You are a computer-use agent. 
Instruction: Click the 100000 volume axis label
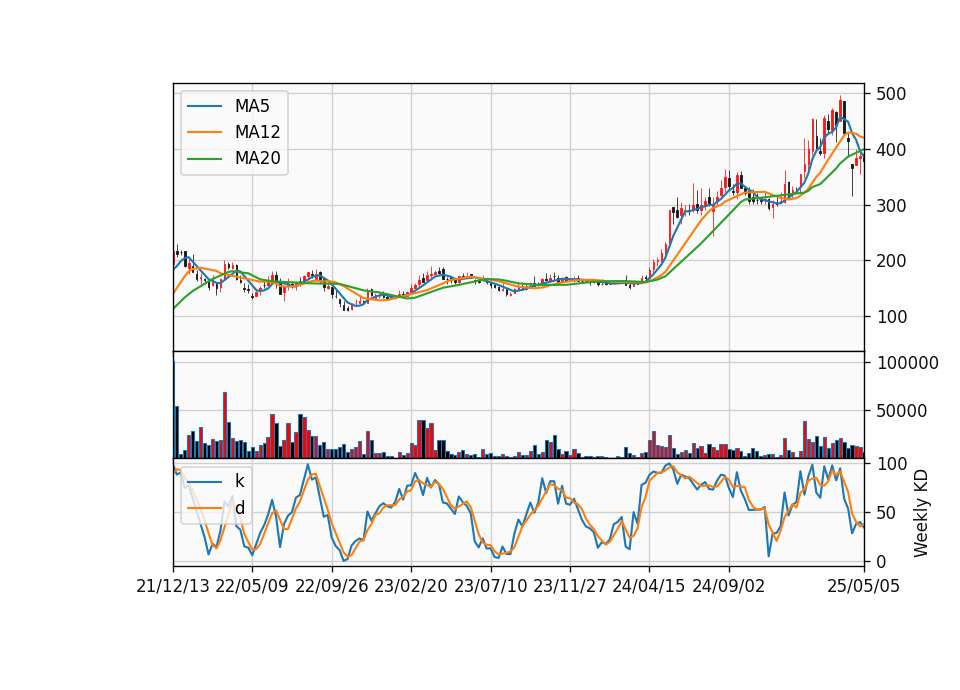pyautogui.click(x=907, y=363)
